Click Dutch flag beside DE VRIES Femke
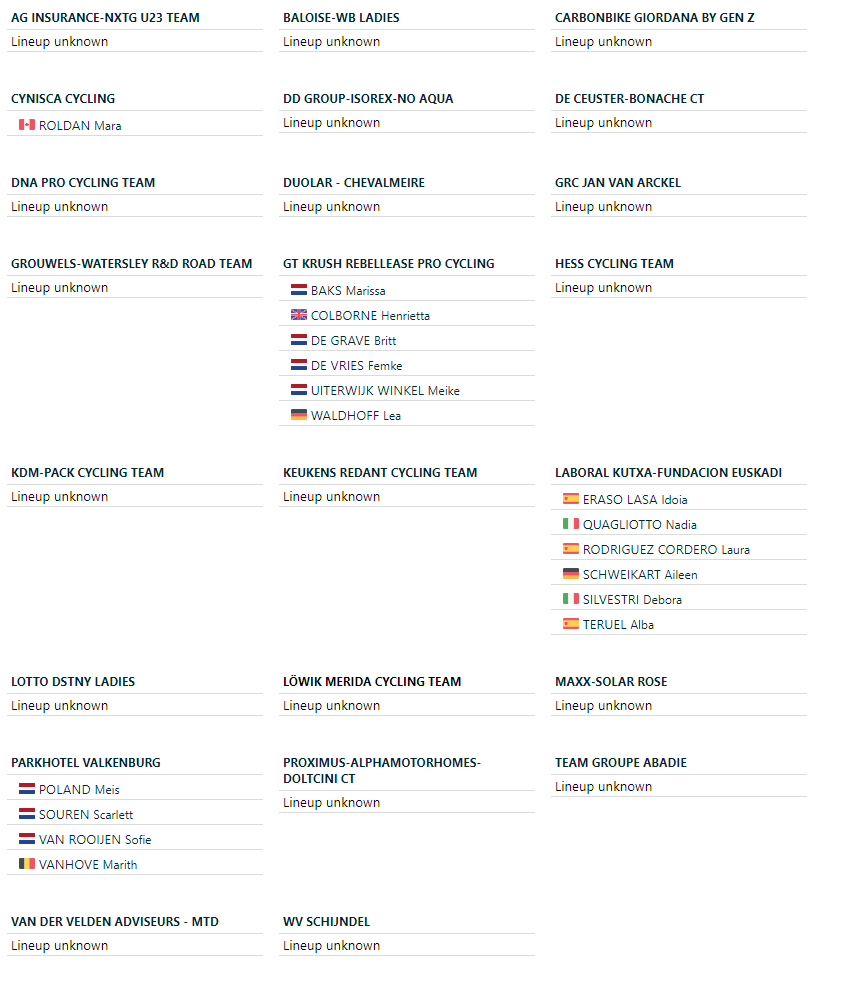844x991 pixels. [x=298, y=365]
